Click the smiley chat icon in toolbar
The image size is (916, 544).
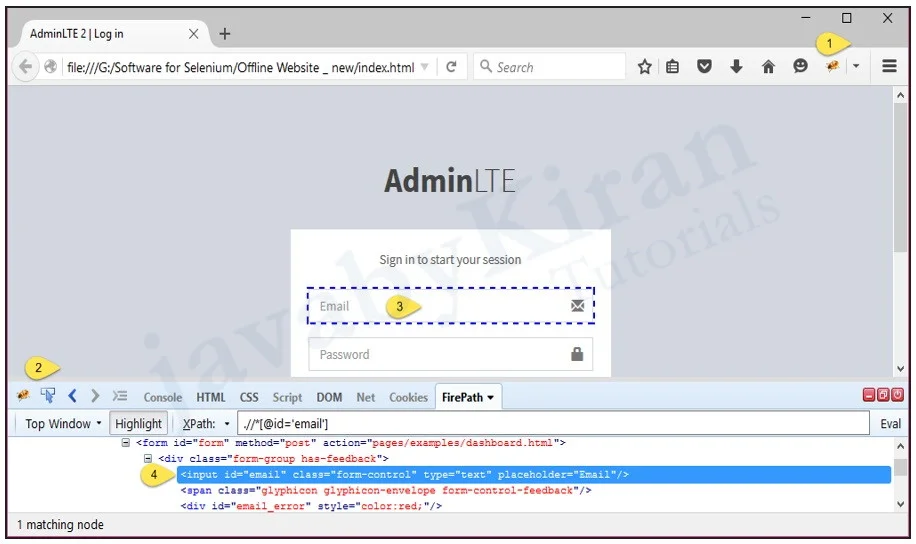pyautogui.click(x=800, y=66)
